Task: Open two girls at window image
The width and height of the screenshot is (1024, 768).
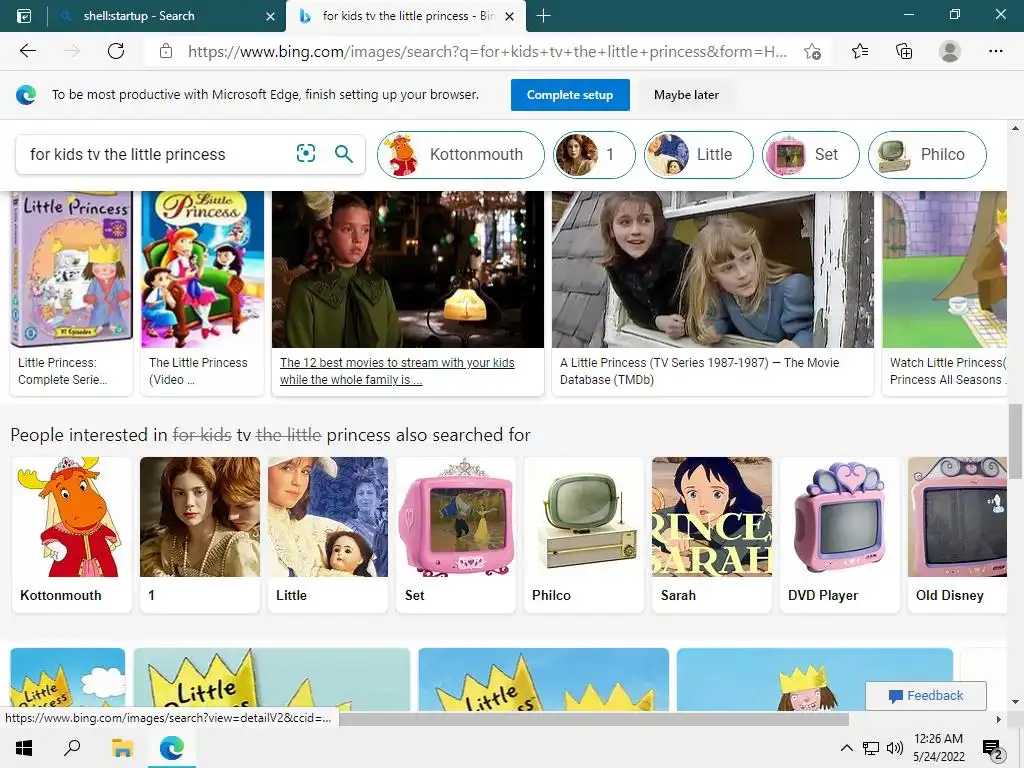Action: coord(712,269)
